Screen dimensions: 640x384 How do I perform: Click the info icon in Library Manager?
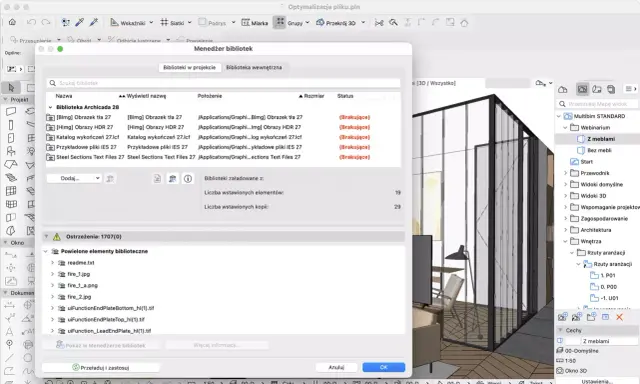click(x=188, y=179)
